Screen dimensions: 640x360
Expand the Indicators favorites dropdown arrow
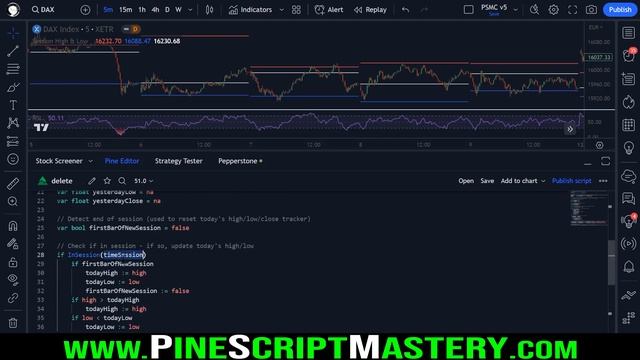[282, 10]
